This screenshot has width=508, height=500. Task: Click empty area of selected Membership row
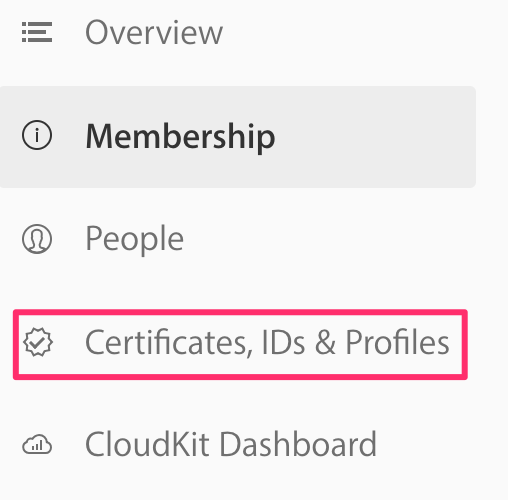coord(373,137)
